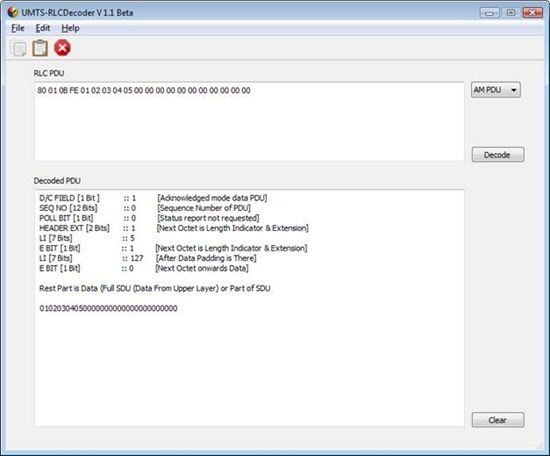Click the LI value 127
Image resolution: width=550 pixels, height=456 pixels.
pyautogui.click(x=136, y=258)
